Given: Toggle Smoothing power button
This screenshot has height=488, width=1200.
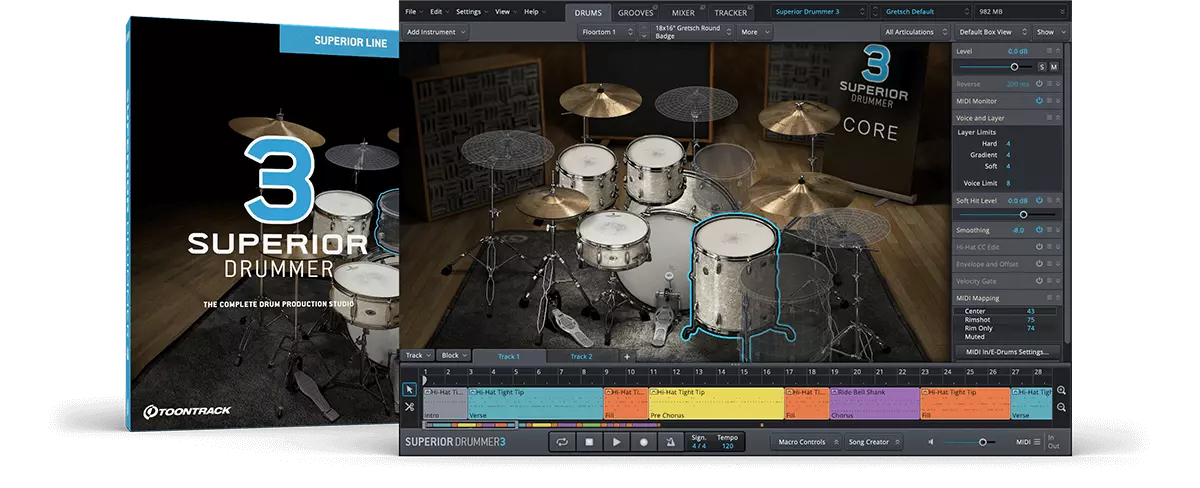Looking at the screenshot, I should [1039, 230].
